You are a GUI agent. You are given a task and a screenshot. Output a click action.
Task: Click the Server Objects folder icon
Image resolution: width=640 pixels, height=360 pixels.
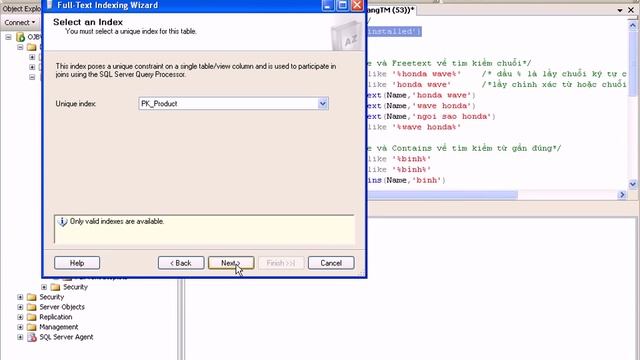point(31,307)
